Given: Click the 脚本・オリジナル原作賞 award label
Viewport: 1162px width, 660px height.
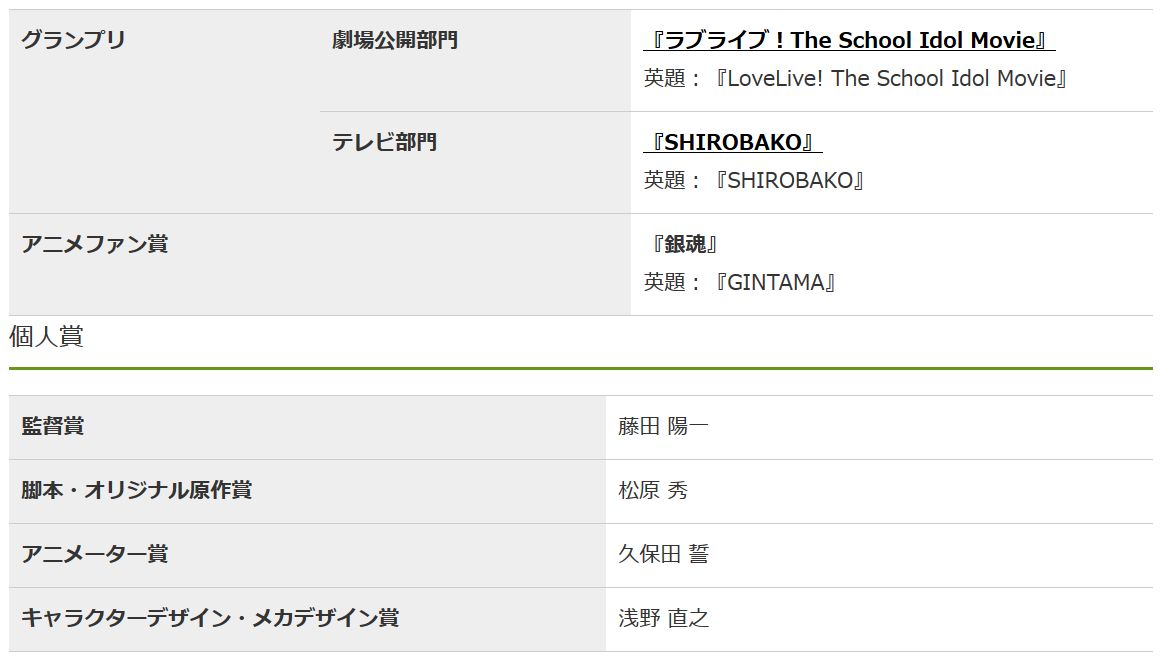Looking at the screenshot, I should coord(137,490).
